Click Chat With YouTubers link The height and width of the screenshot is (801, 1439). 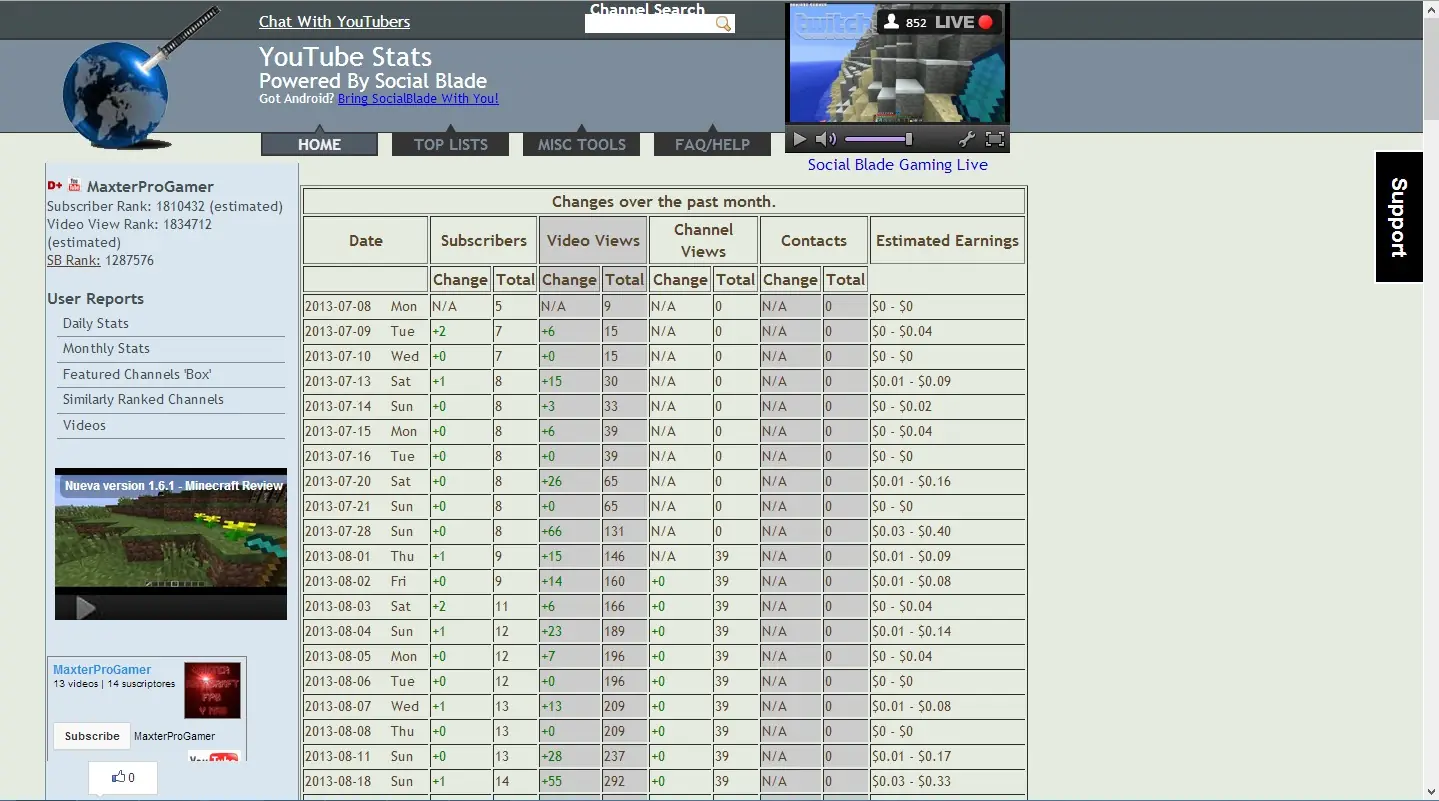(334, 21)
